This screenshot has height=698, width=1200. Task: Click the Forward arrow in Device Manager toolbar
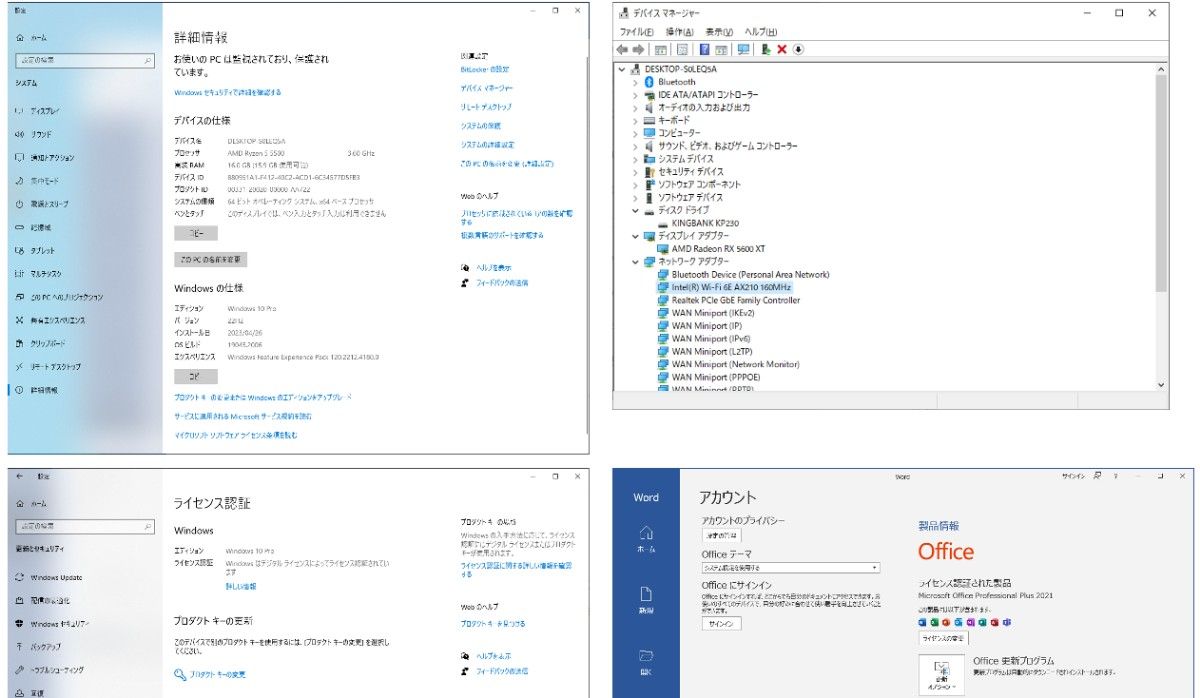[x=638, y=49]
